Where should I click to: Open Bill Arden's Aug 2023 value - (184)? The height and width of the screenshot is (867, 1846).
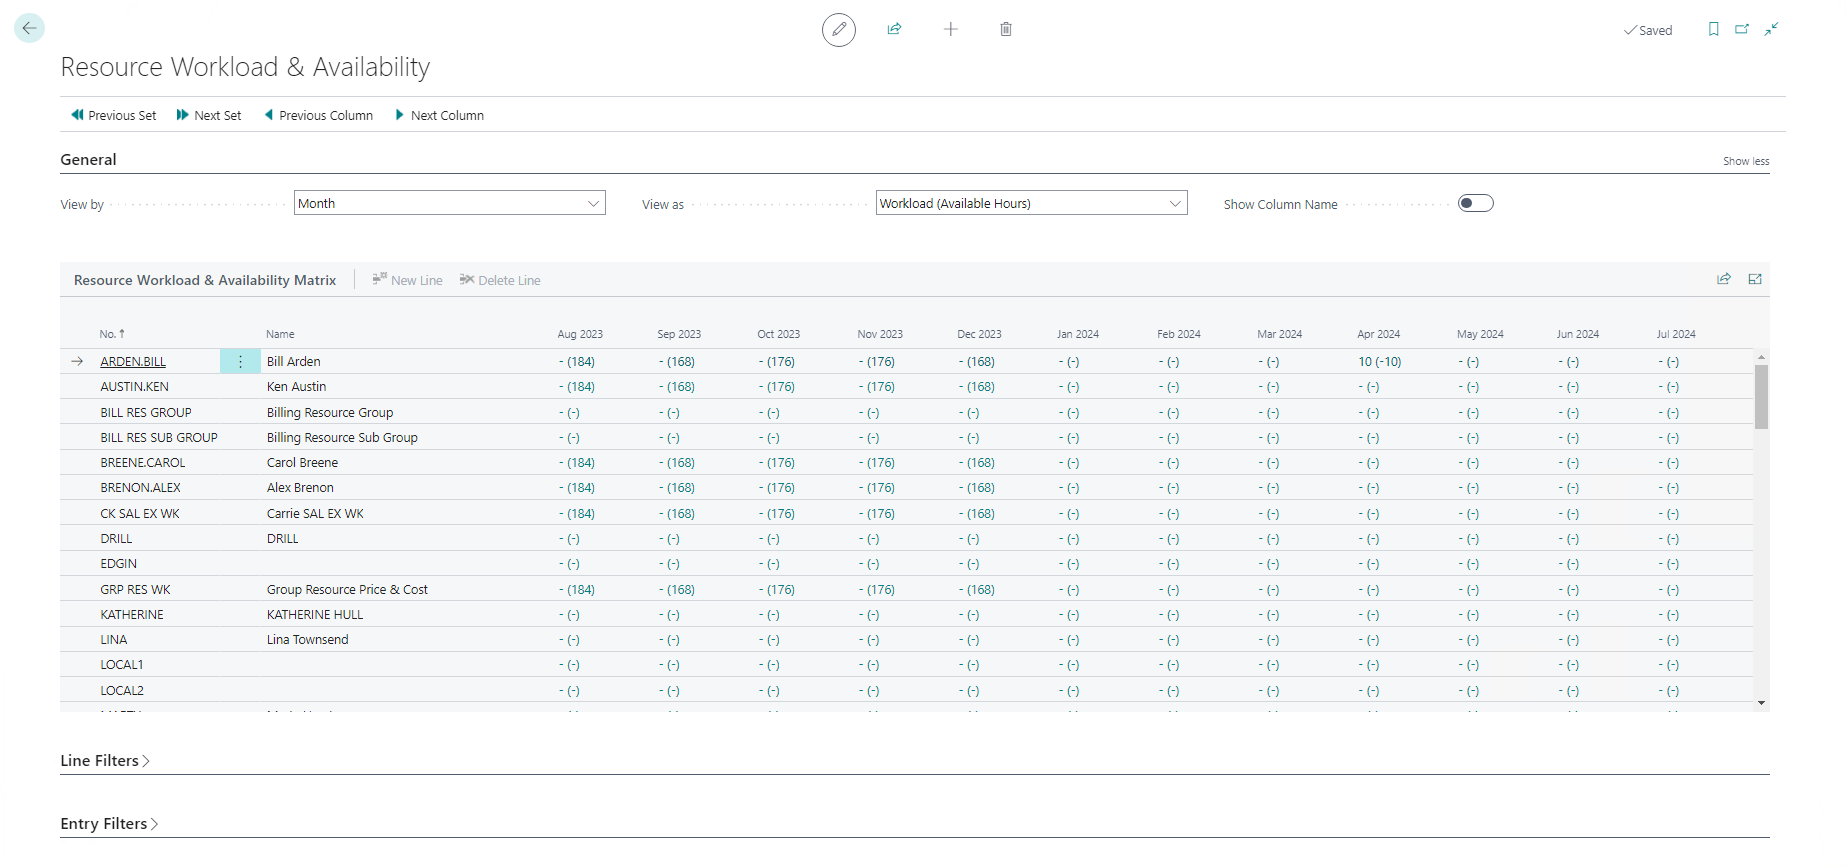click(x=577, y=362)
